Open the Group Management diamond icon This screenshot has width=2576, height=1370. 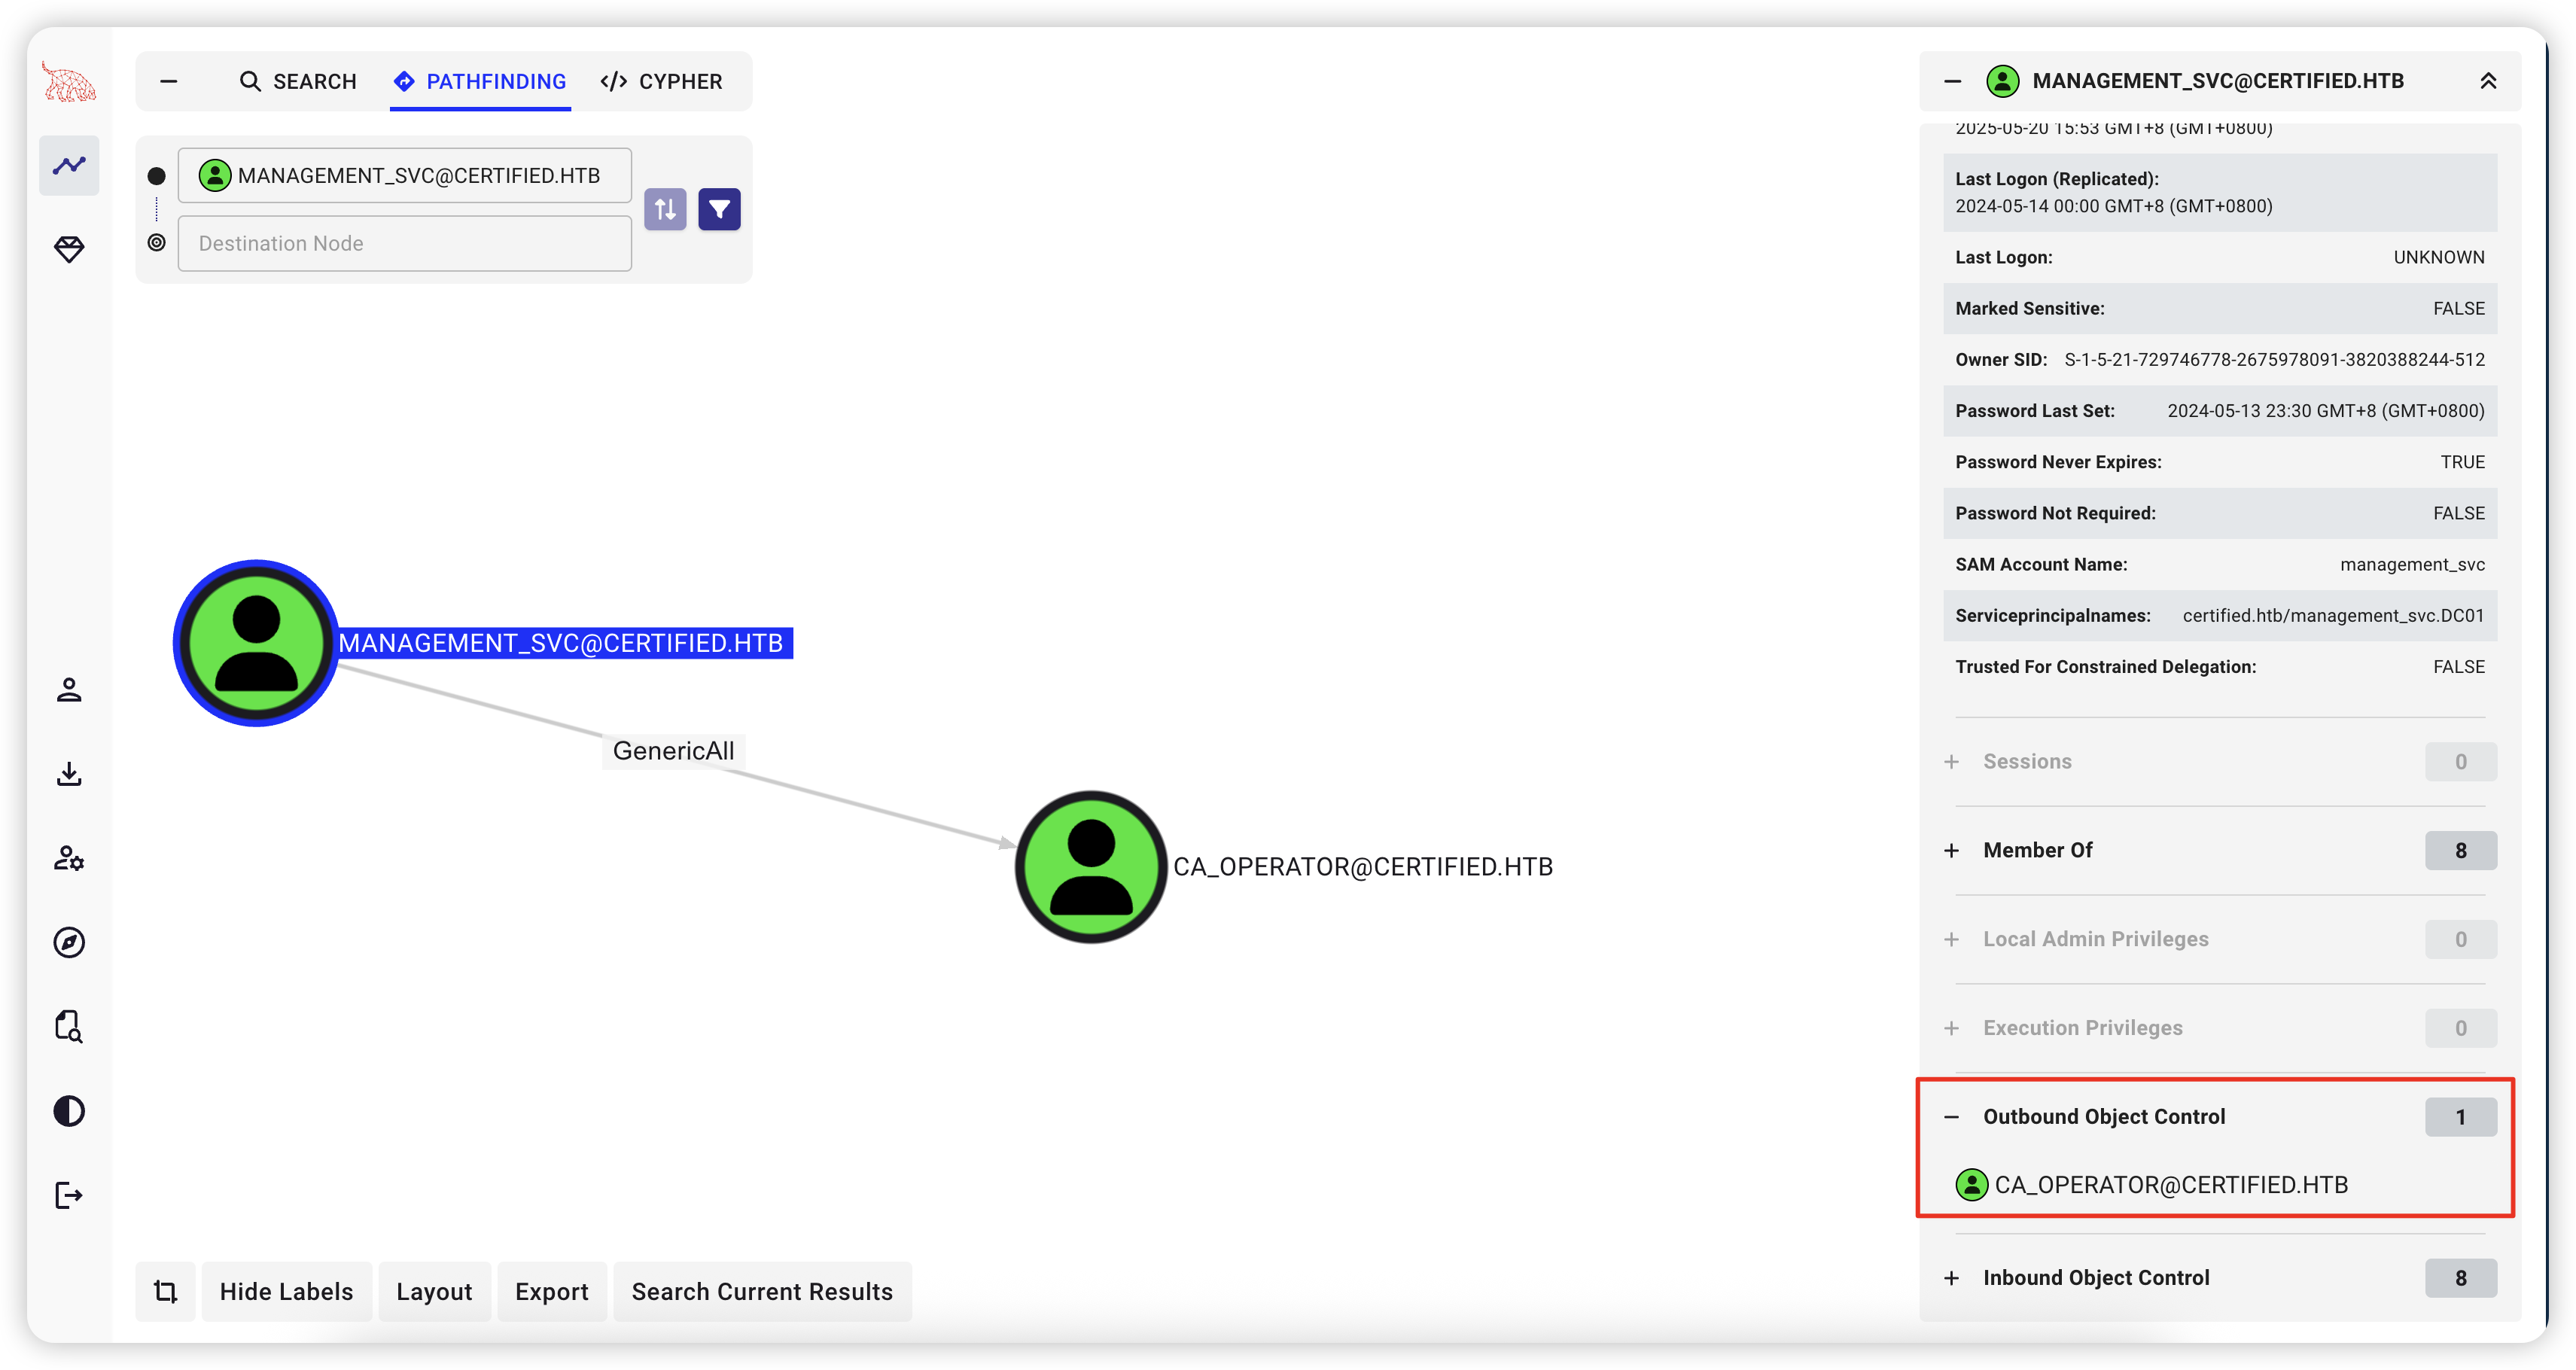coord(69,249)
